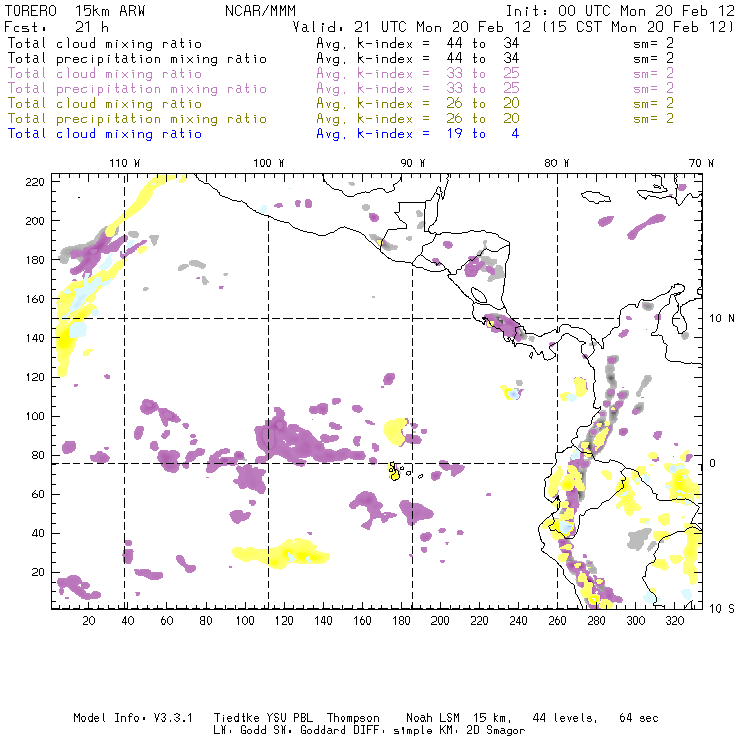Click the "110 W" longitude label
Image resolution: width=740 pixels, height=740 pixels.
pyautogui.click(x=125, y=163)
